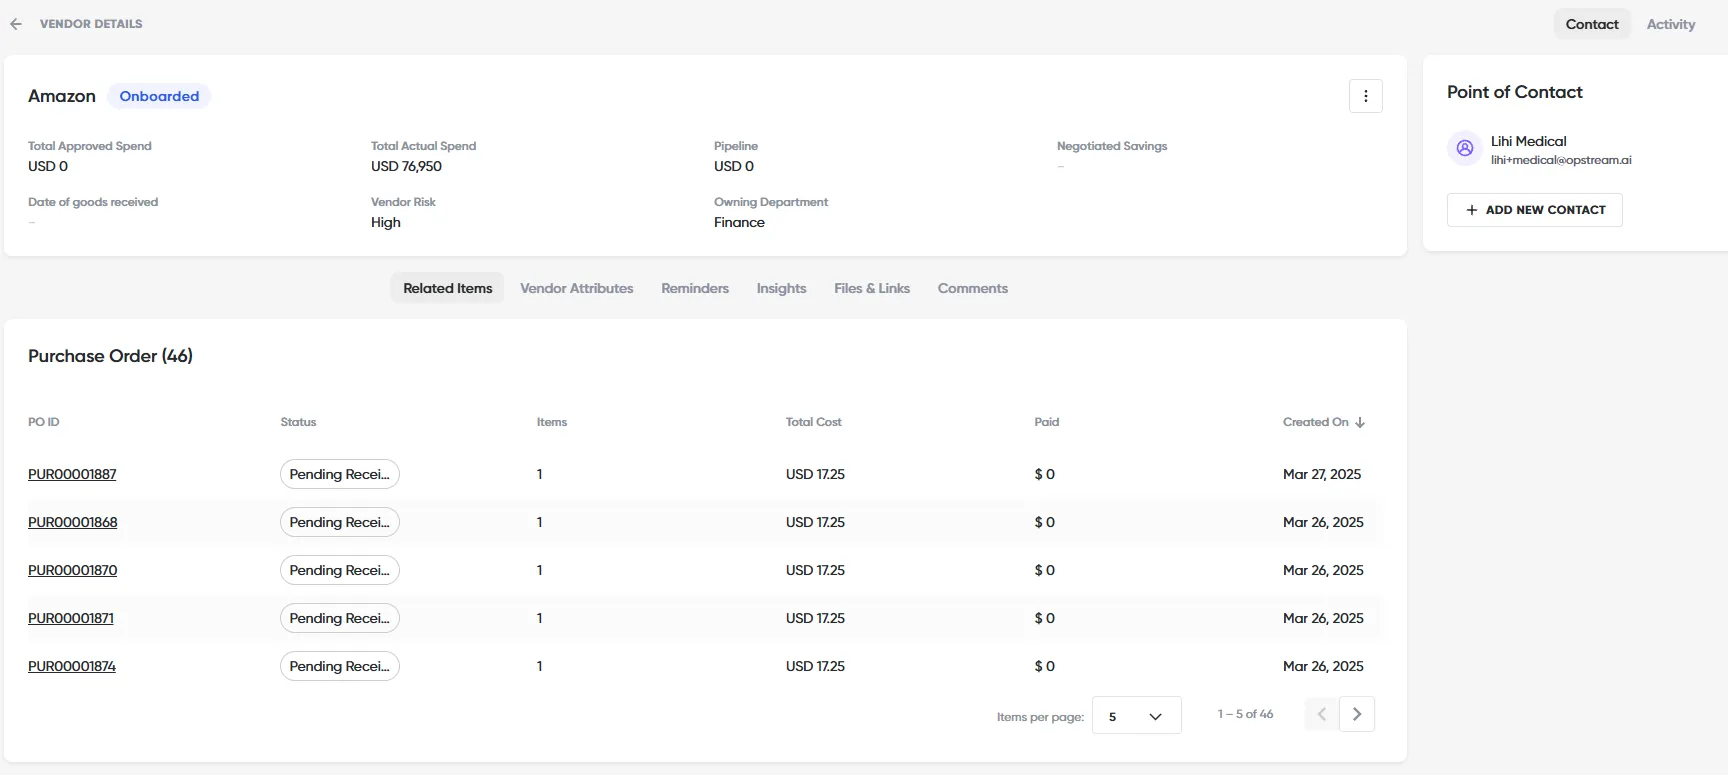Click the Vendor Risk value High
Screen dimensions: 1728x775
tap(386, 222)
